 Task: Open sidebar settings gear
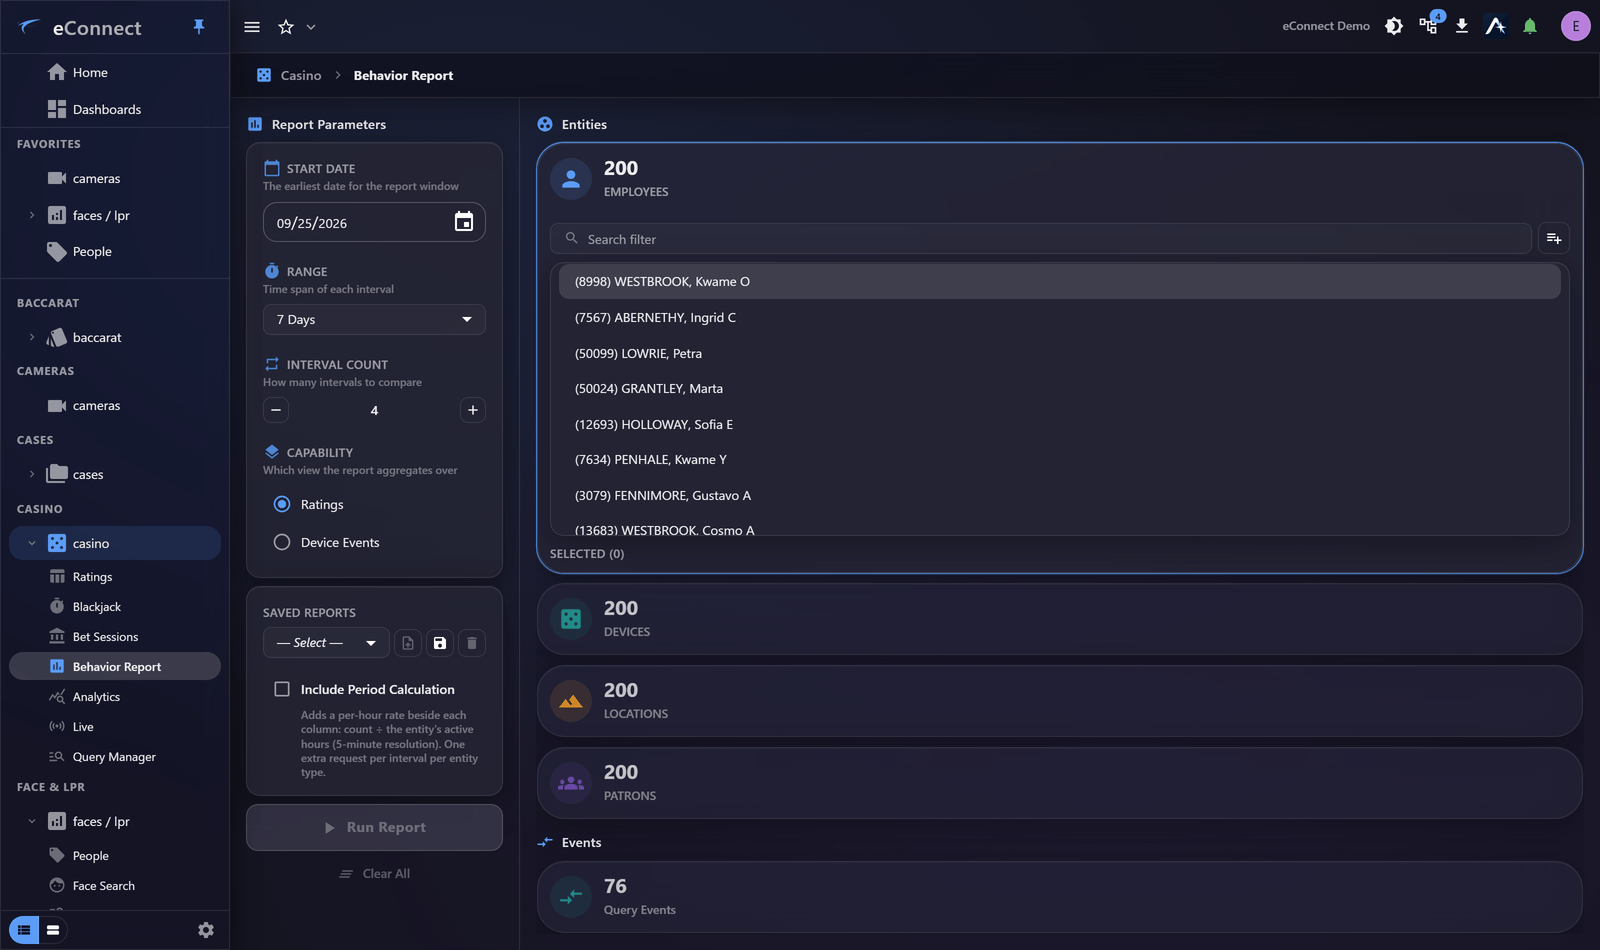point(206,930)
